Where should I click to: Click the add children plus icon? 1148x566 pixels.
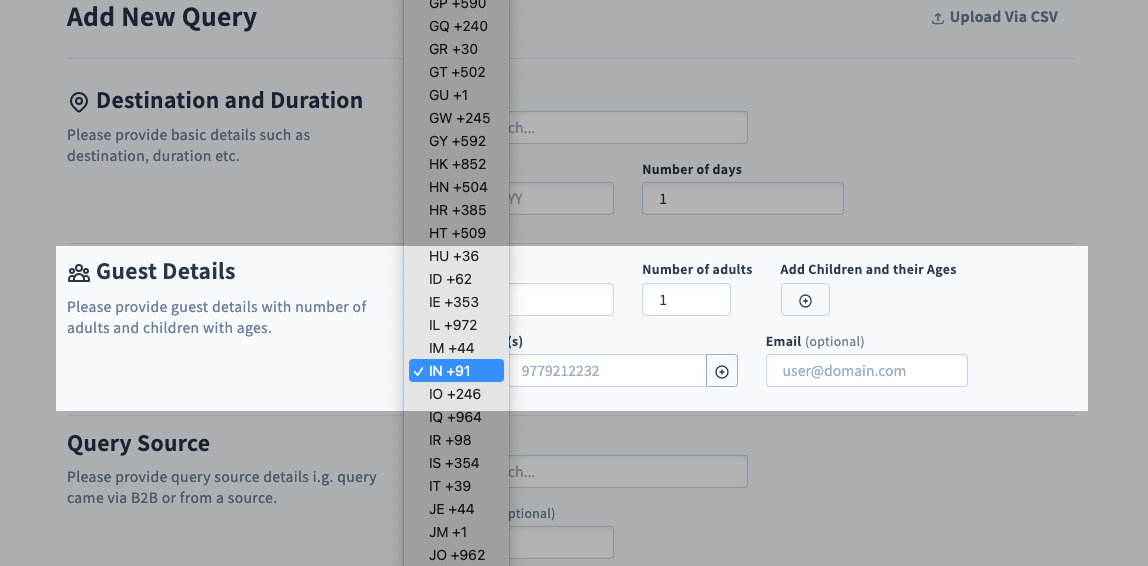(x=805, y=300)
